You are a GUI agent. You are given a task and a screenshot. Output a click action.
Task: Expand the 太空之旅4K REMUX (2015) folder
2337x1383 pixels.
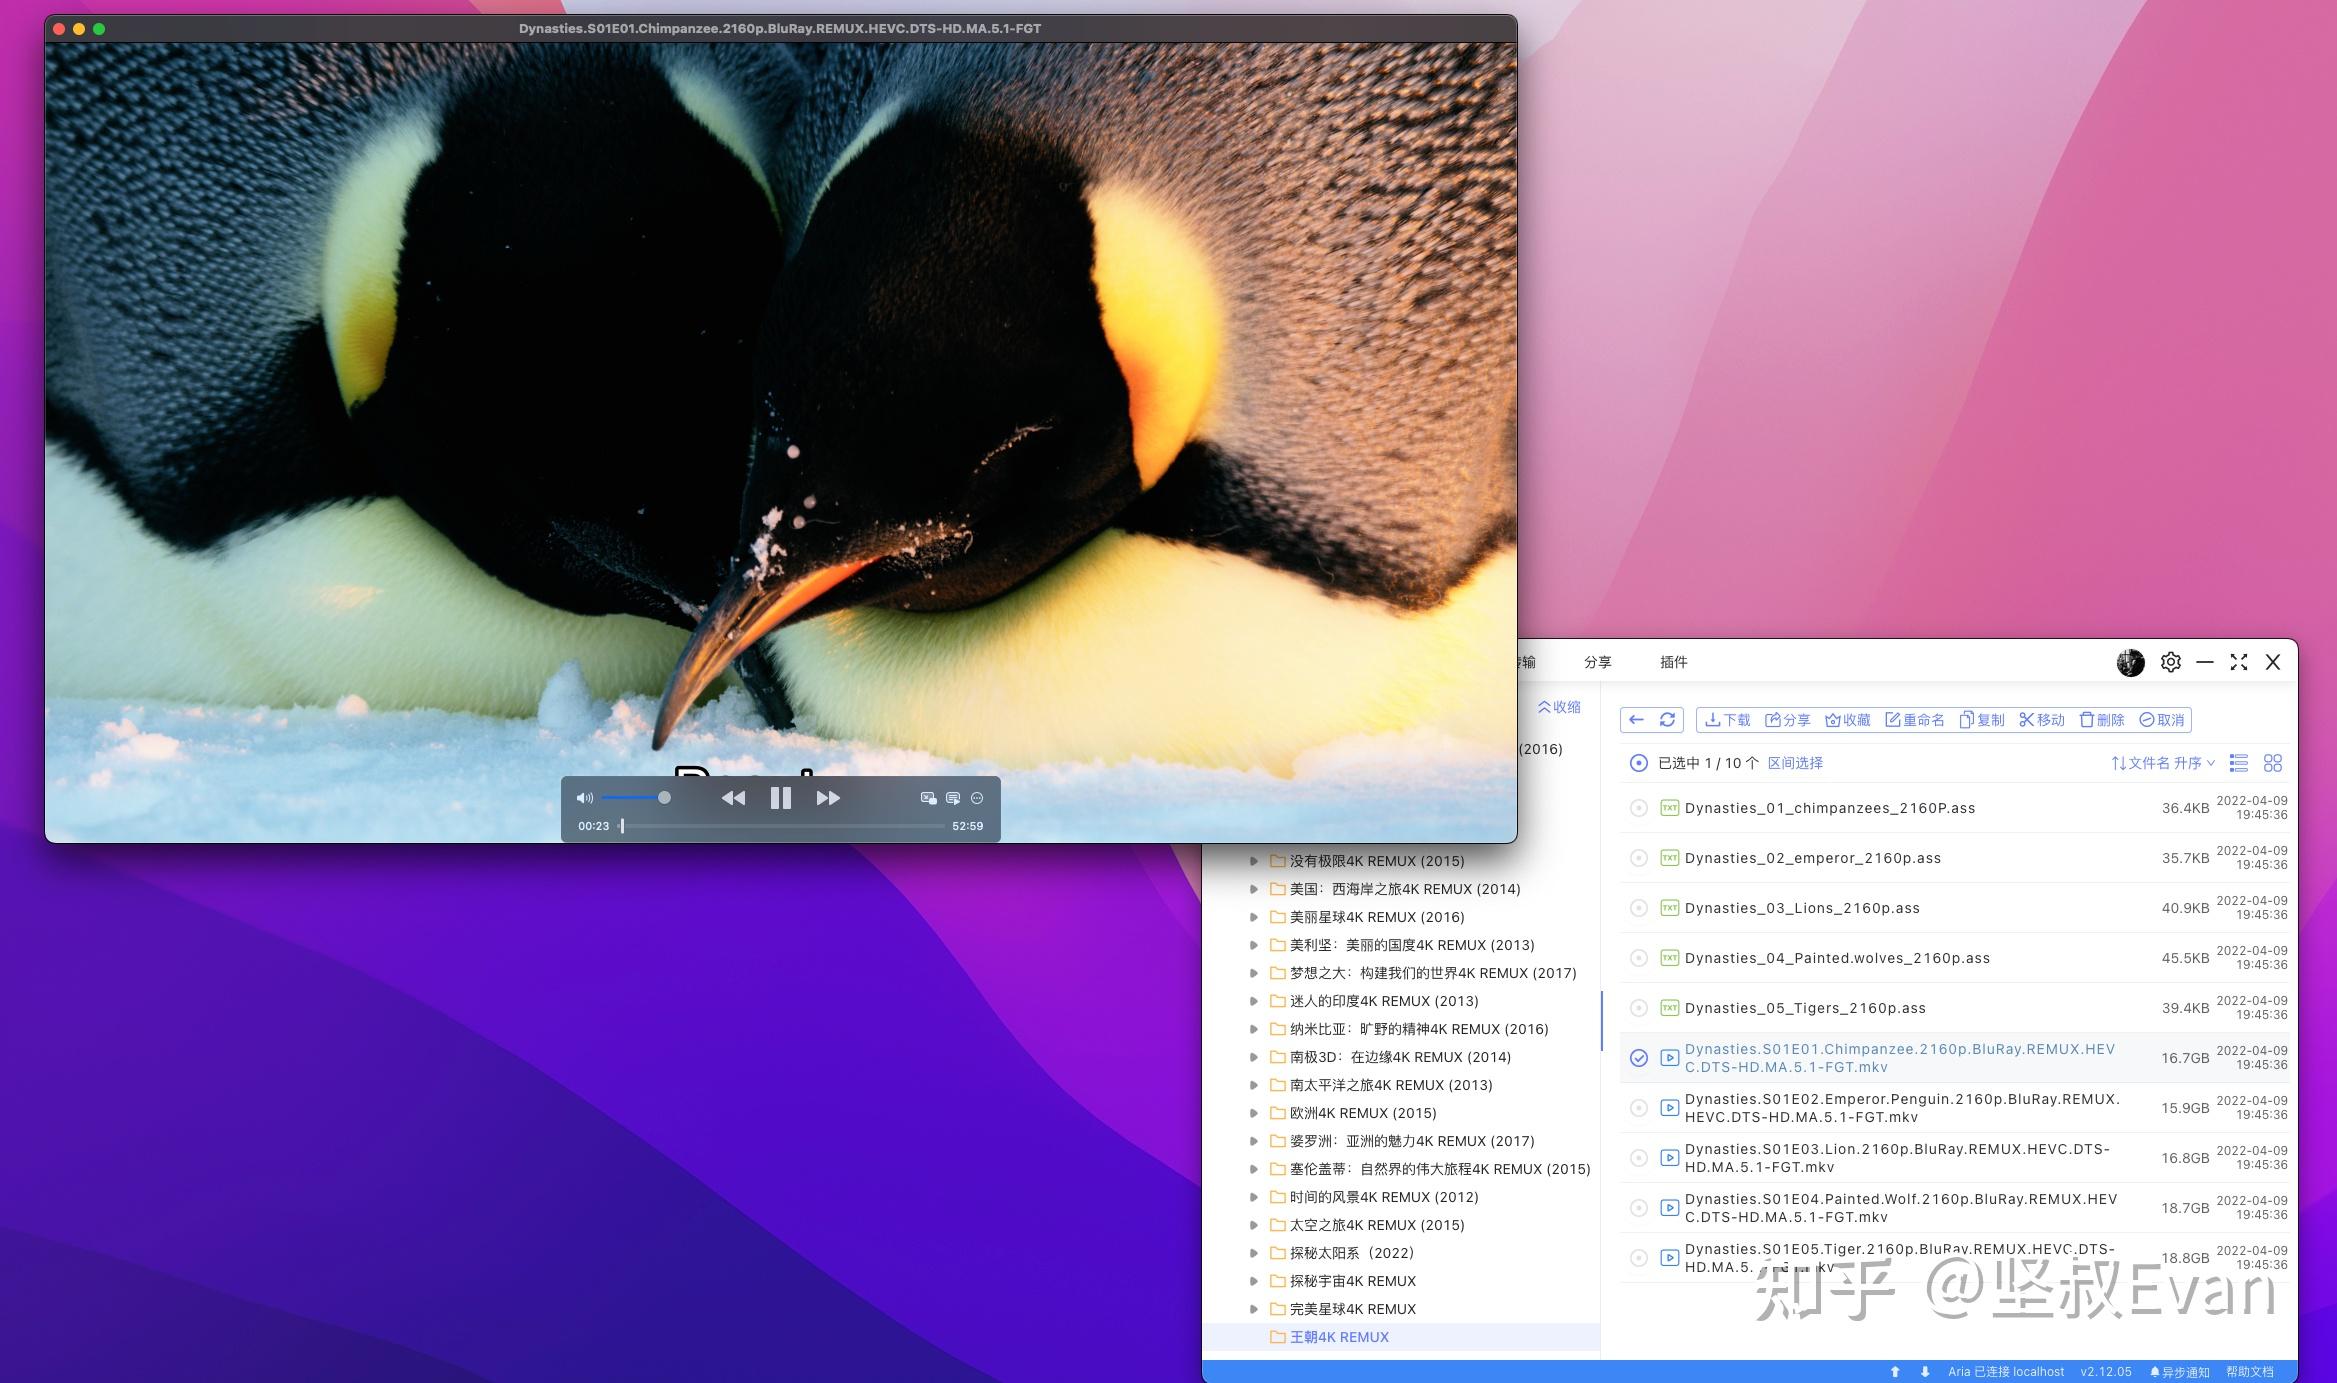[1253, 1225]
